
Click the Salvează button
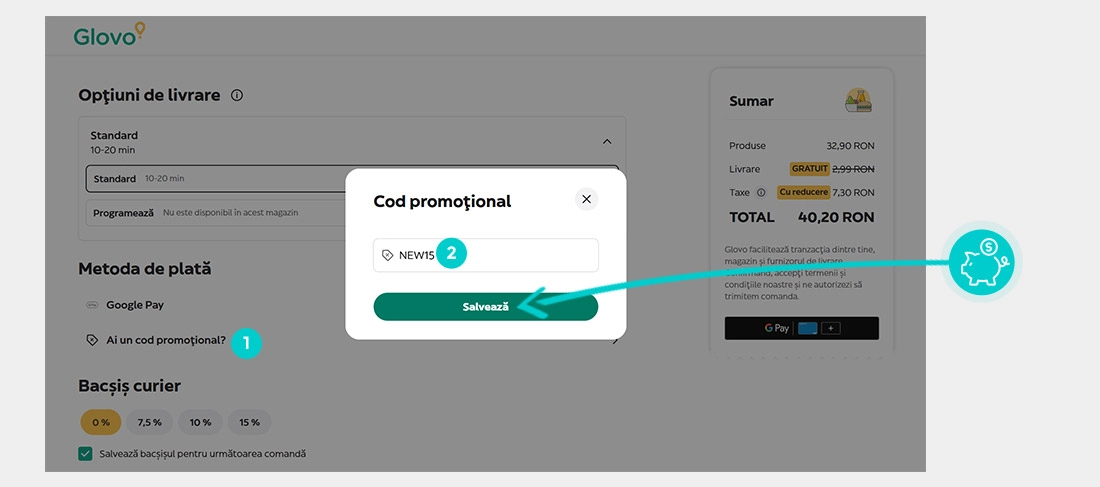pos(485,307)
